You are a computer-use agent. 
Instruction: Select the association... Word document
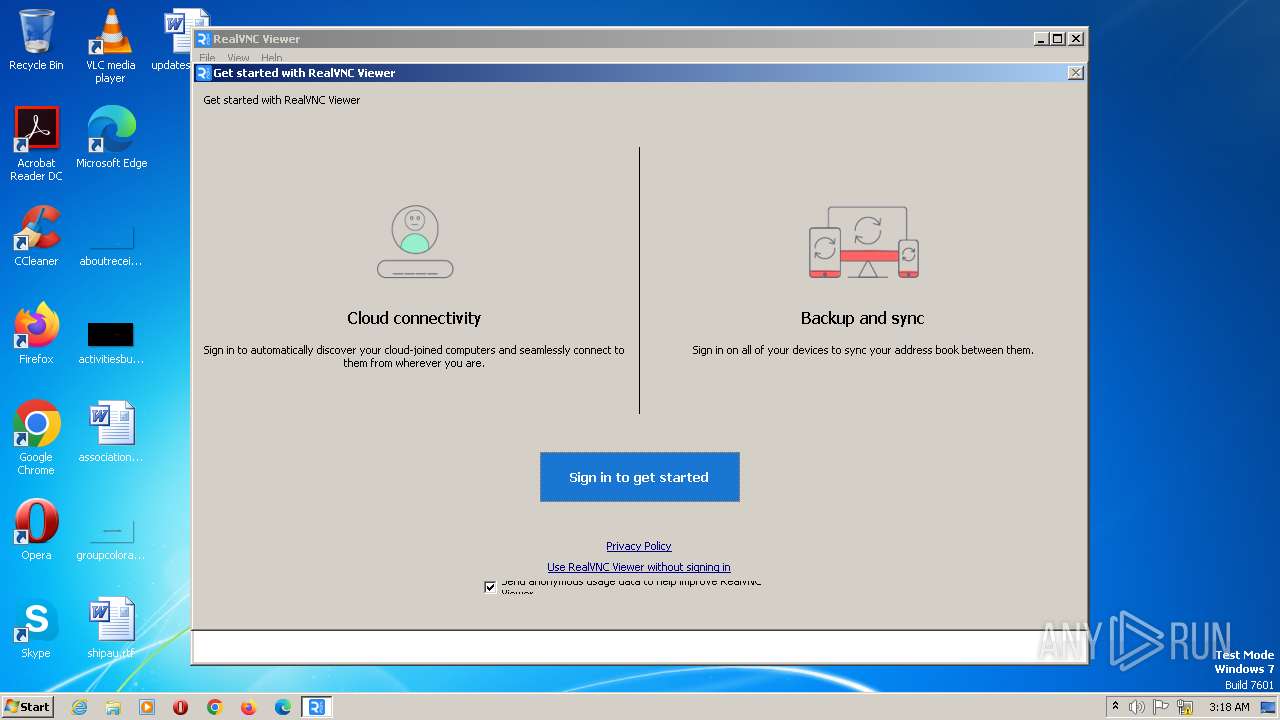pos(110,432)
